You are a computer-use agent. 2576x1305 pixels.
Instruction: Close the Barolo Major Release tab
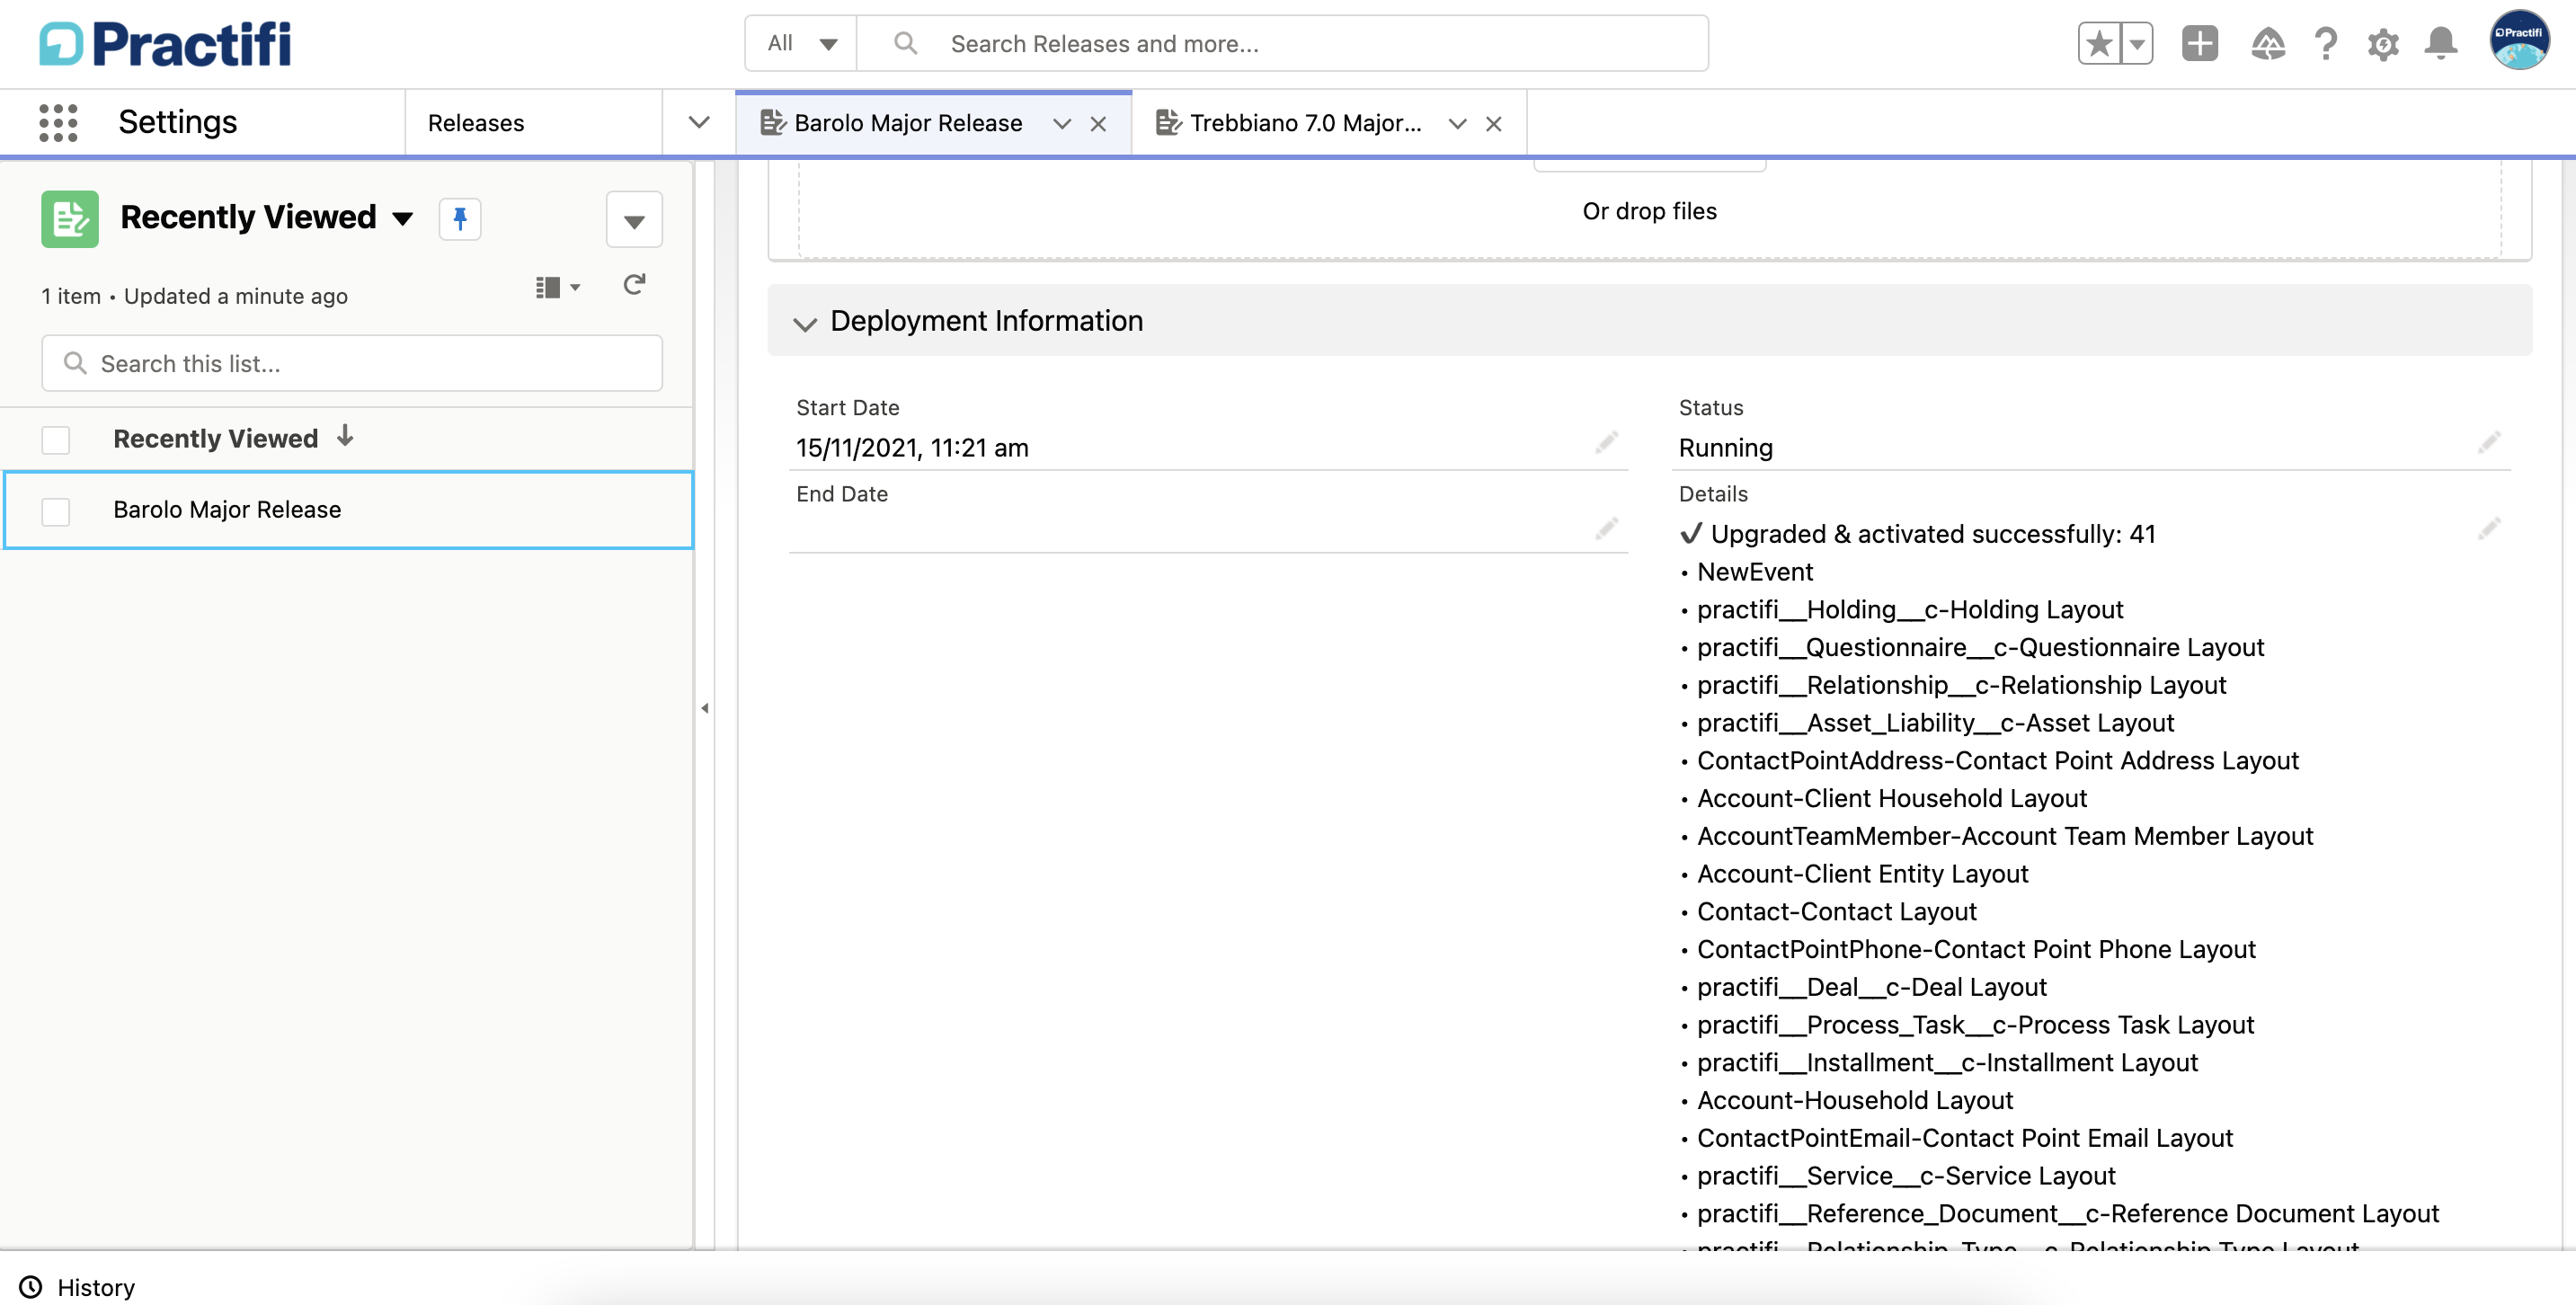click(1098, 123)
